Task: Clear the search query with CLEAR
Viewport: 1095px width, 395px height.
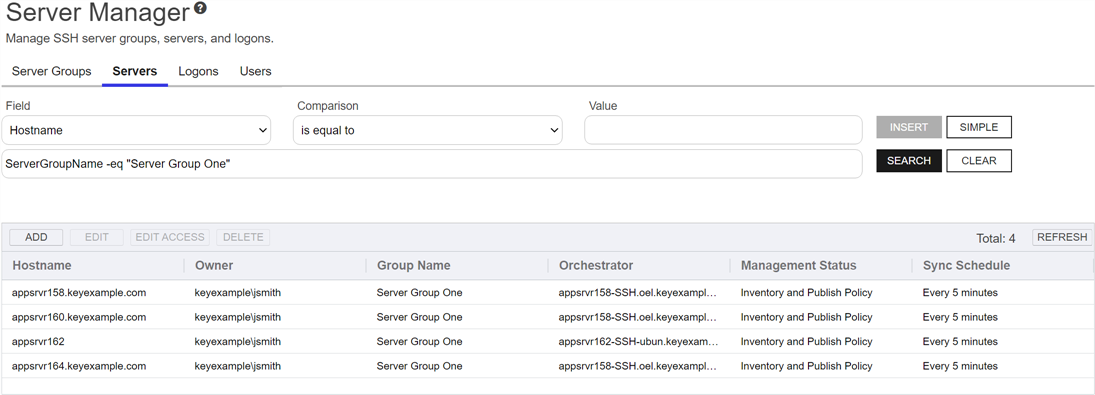Action: click(978, 161)
